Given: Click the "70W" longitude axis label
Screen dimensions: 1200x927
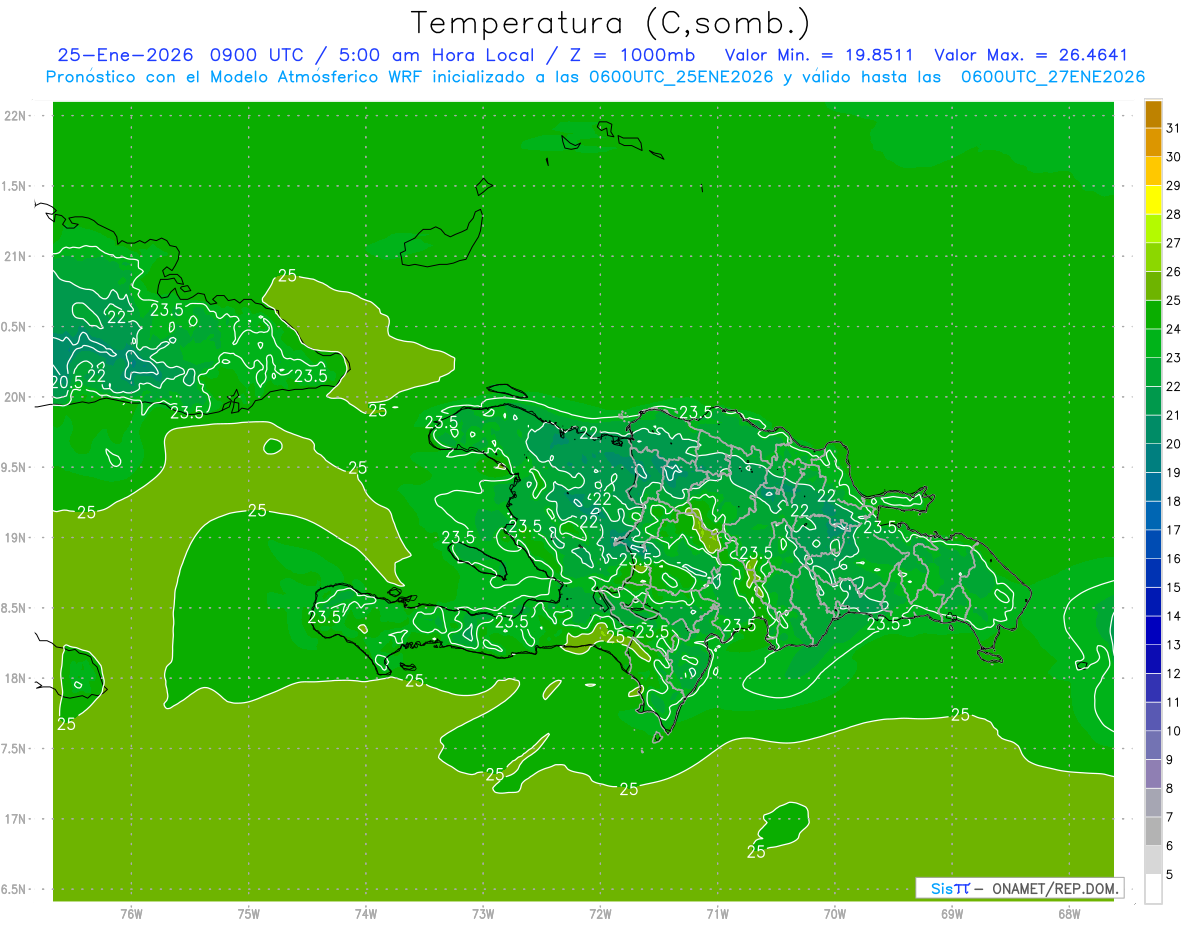Looking at the screenshot, I should tap(835, 913).
